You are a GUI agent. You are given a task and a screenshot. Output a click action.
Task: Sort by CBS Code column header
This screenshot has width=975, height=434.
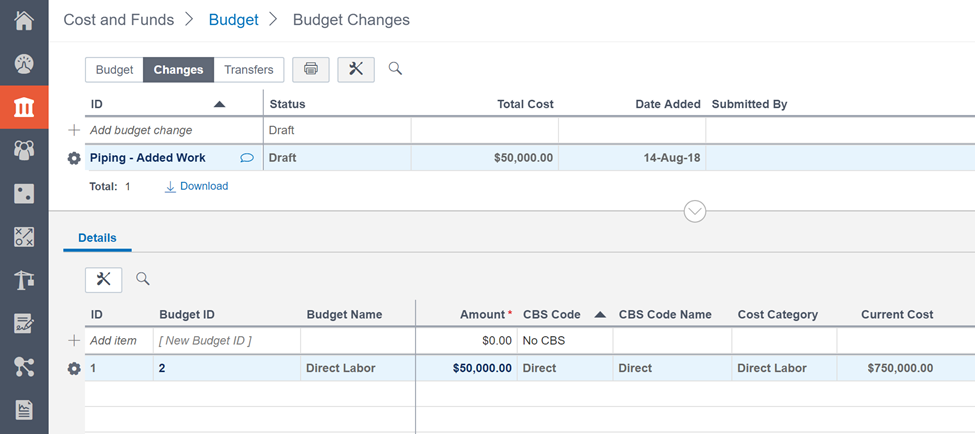pyautogui.click(x=552, y=314)
